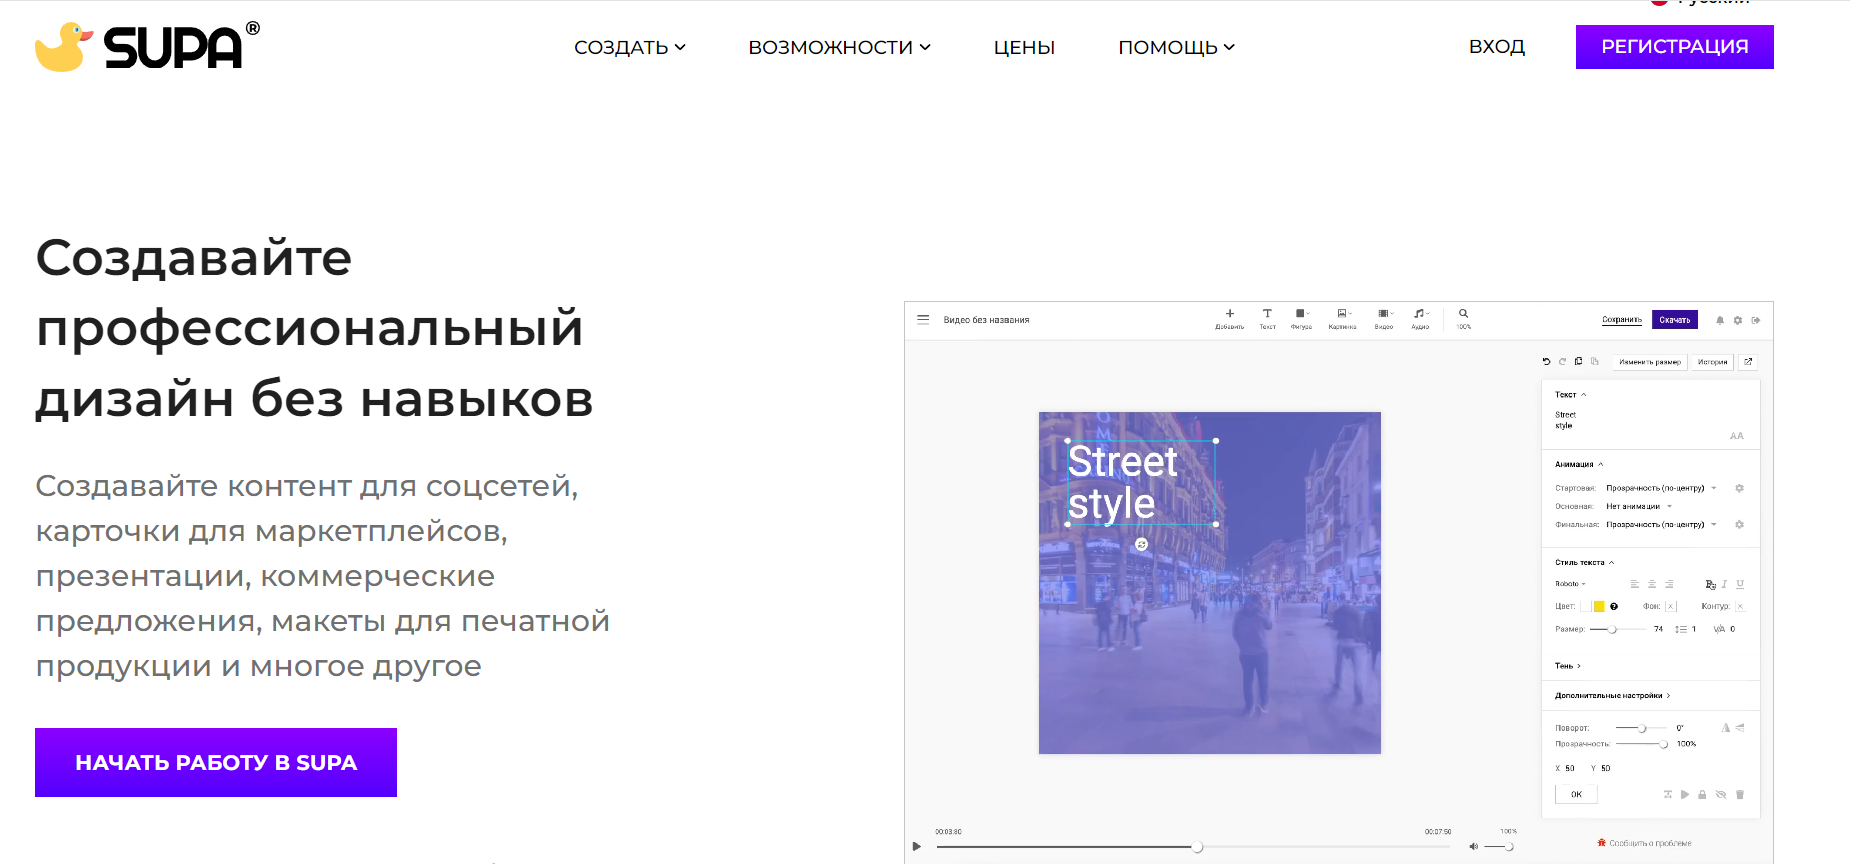Open editor settings gear icon
The image size is (1850, 864).
click(x=1738, y=320)
